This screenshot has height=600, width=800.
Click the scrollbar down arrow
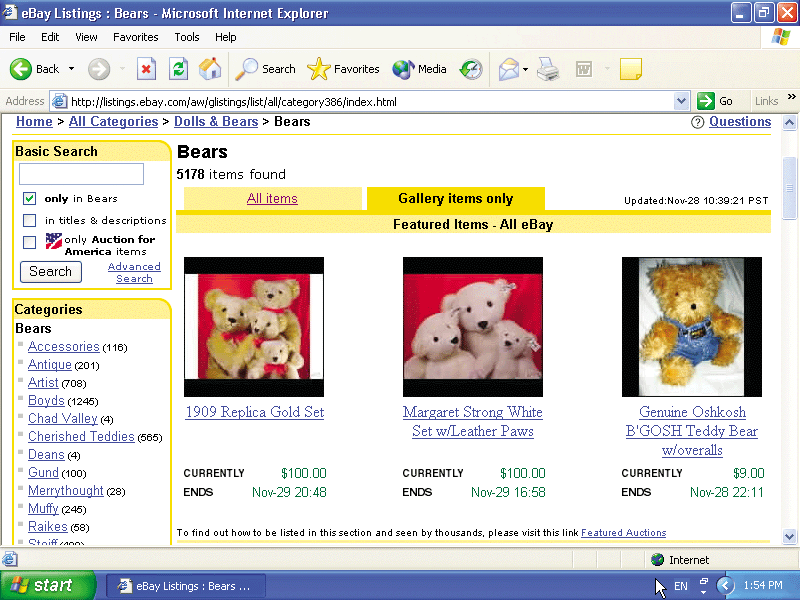790,536
